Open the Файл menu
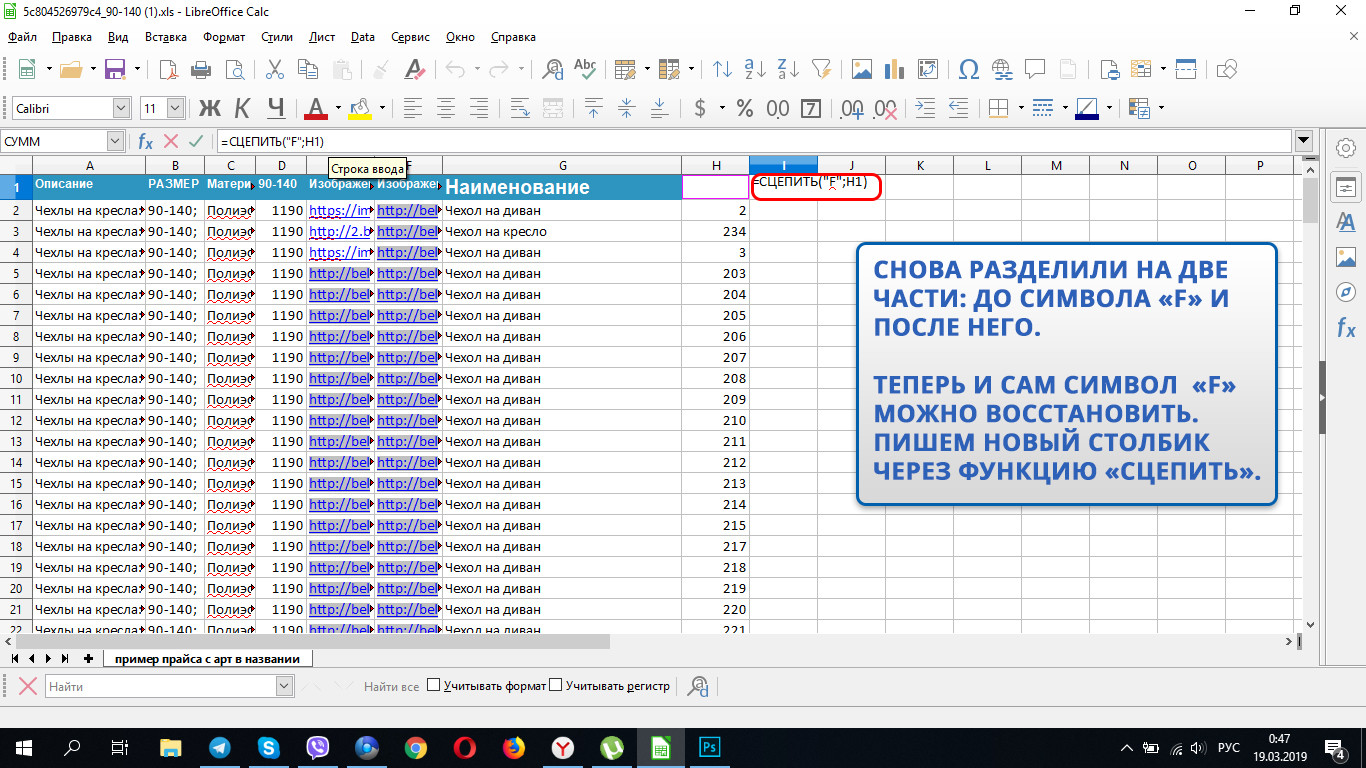Viewport: 1366px width, 768px height. (x=22, y=37)
